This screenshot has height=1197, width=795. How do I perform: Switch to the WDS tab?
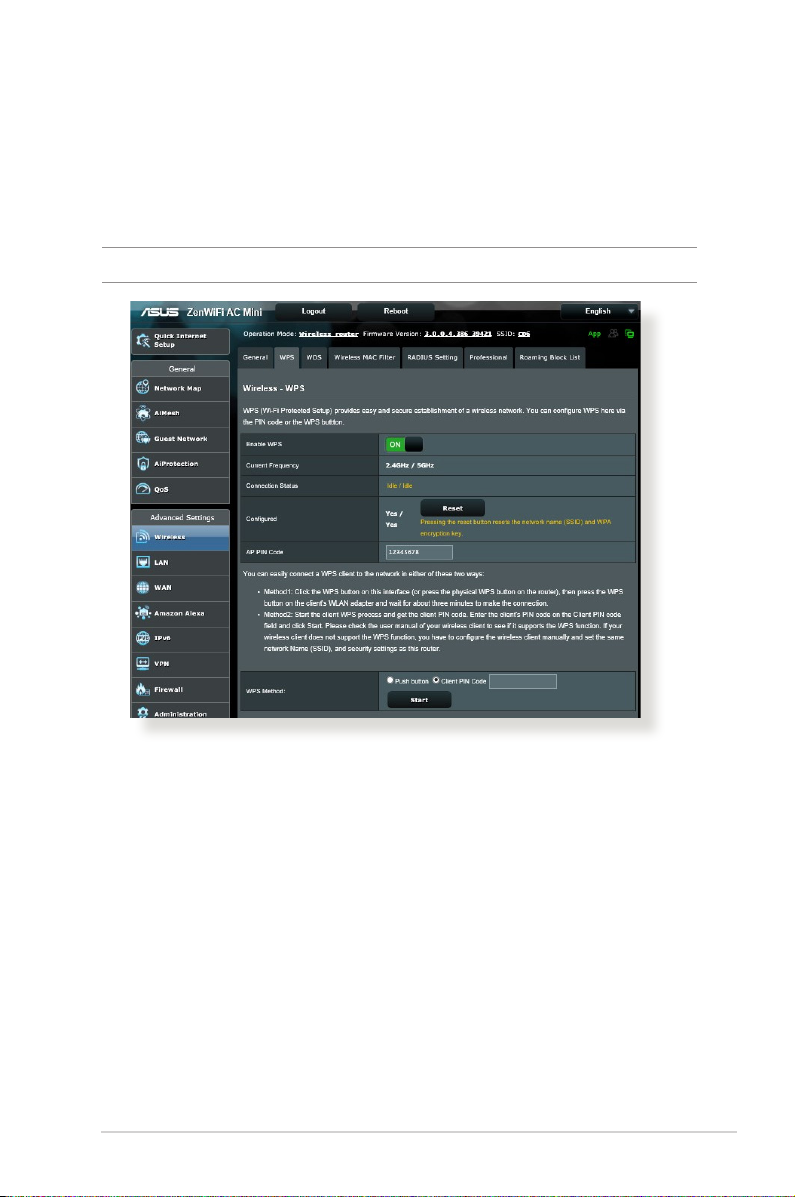(314, 357)
